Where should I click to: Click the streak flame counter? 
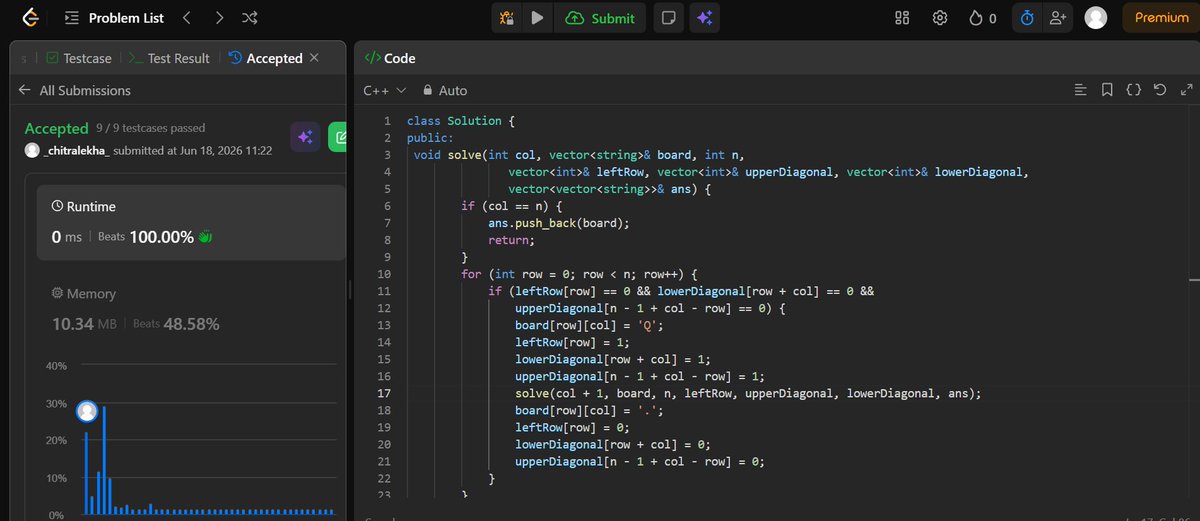(982, 18)
